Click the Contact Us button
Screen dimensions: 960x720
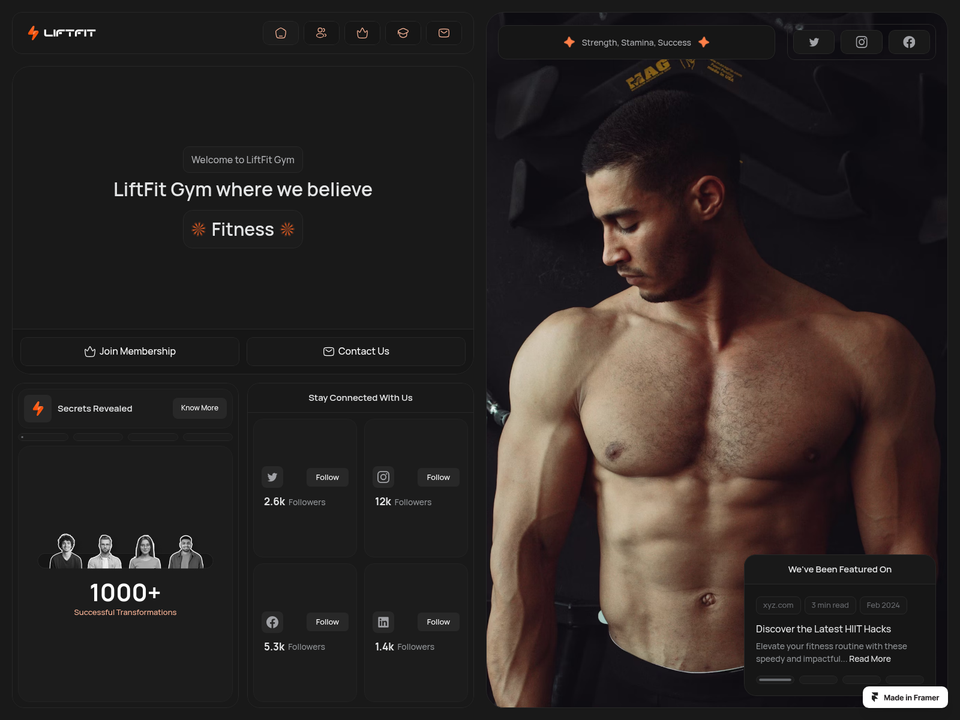(356, 351)
